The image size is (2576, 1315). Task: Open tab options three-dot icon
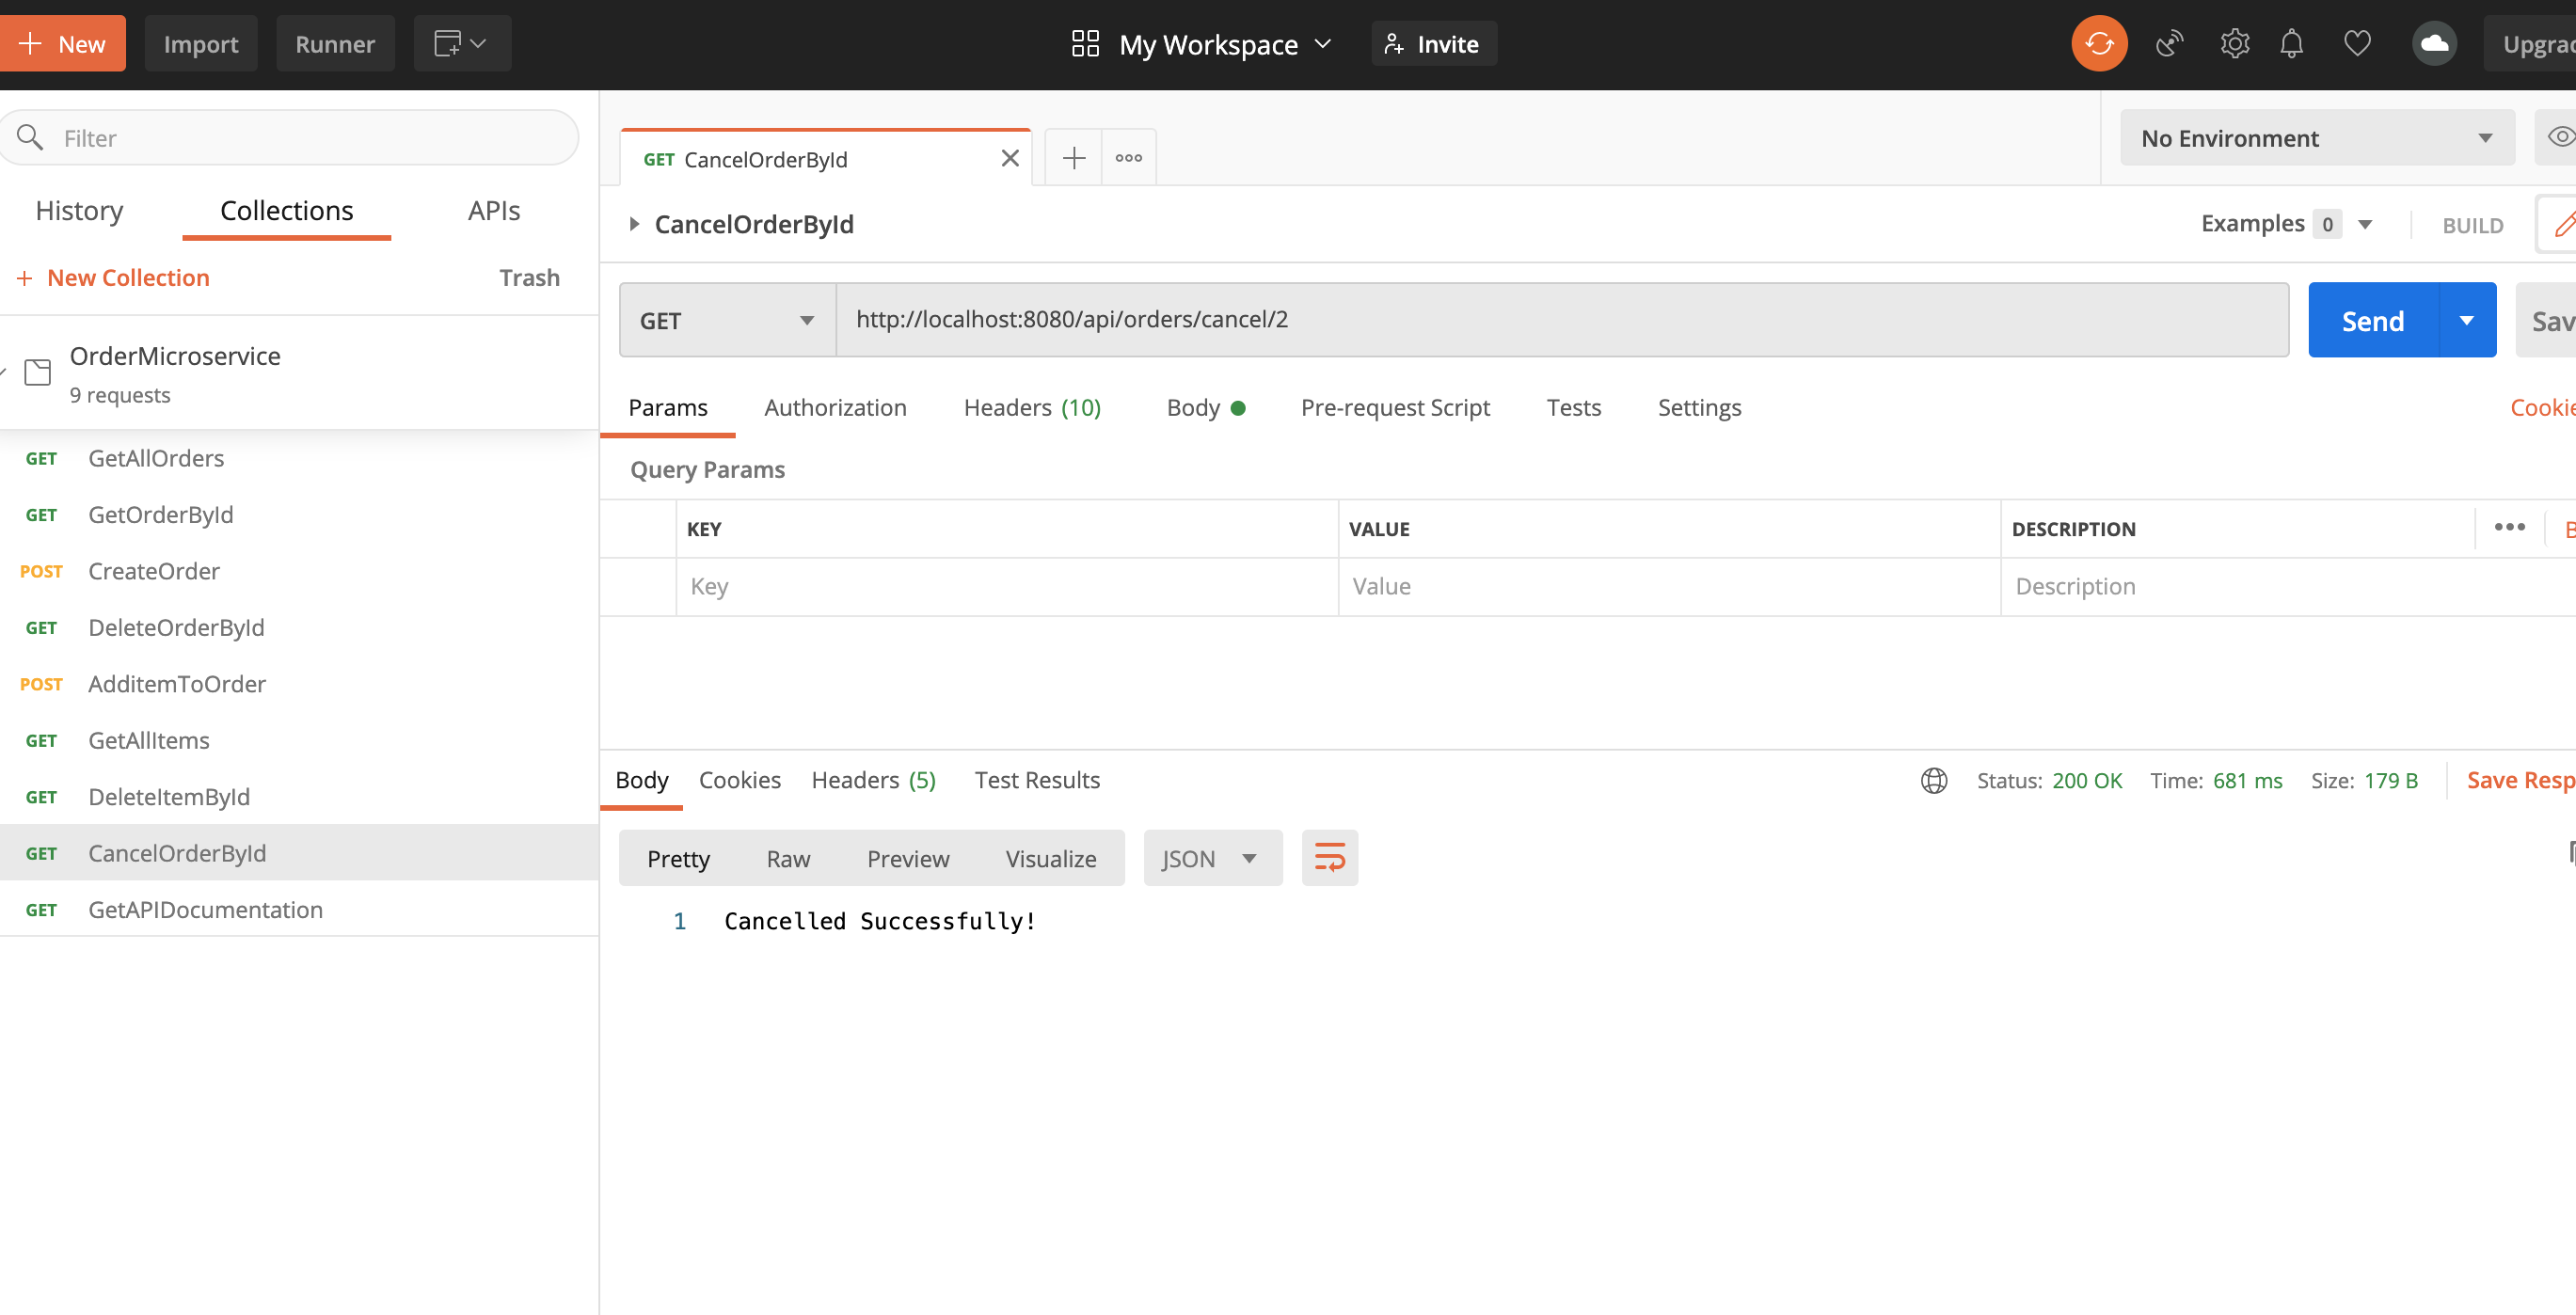[x=1128, y=158]
